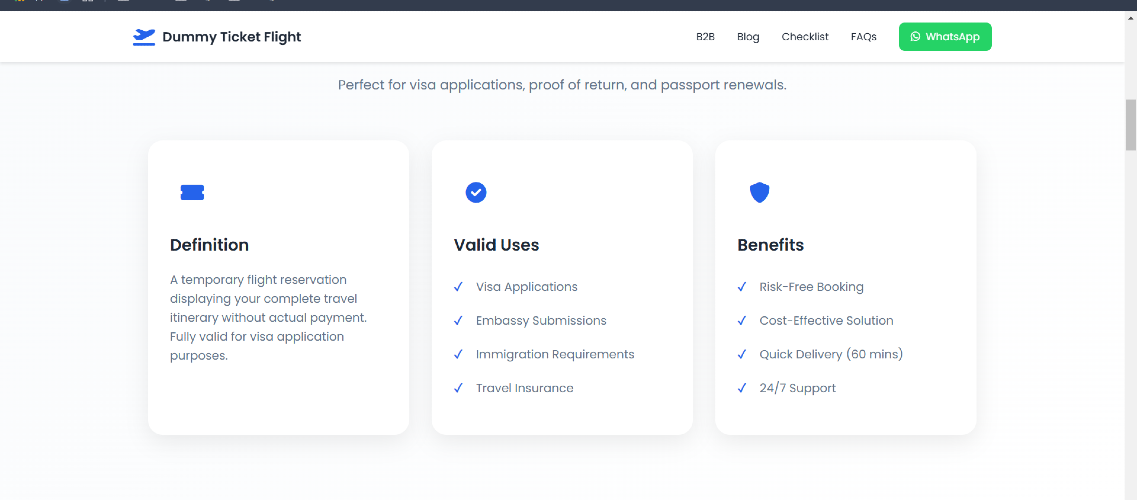Viewport: 1137px width, 500px height.
Task: Click the green WhatsApp button
Action: click(x=945, y=37)
